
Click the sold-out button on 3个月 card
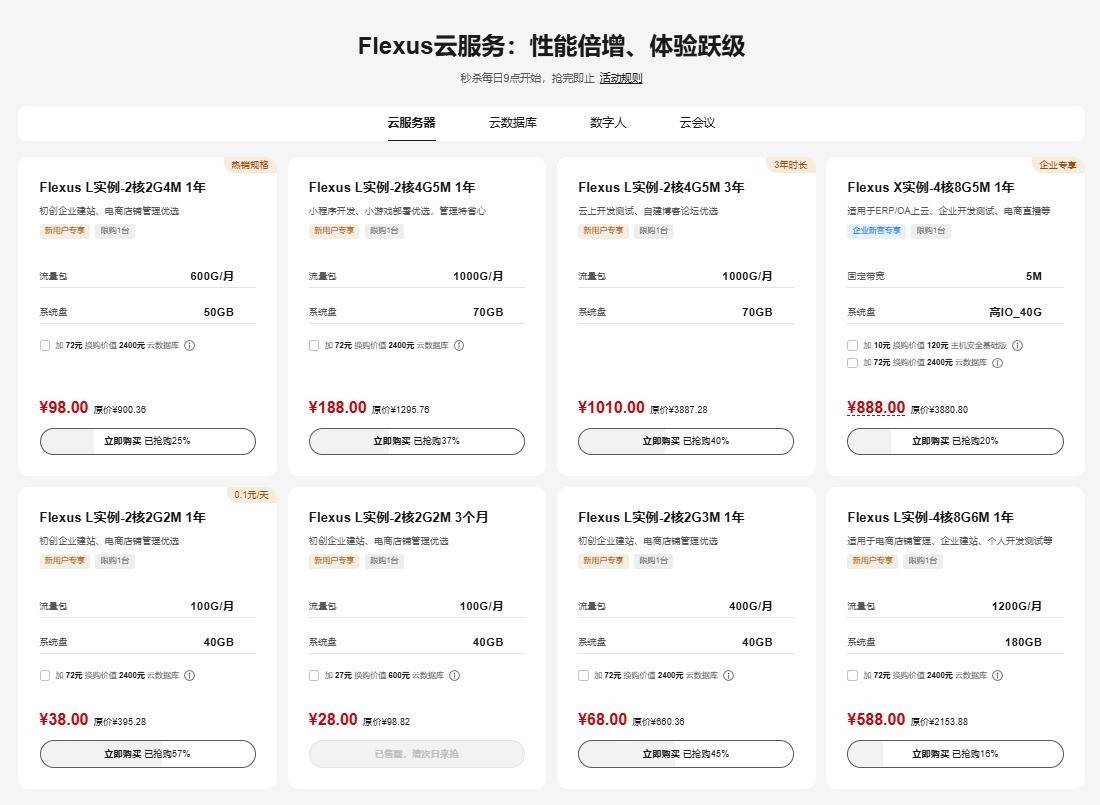(417, 754)
